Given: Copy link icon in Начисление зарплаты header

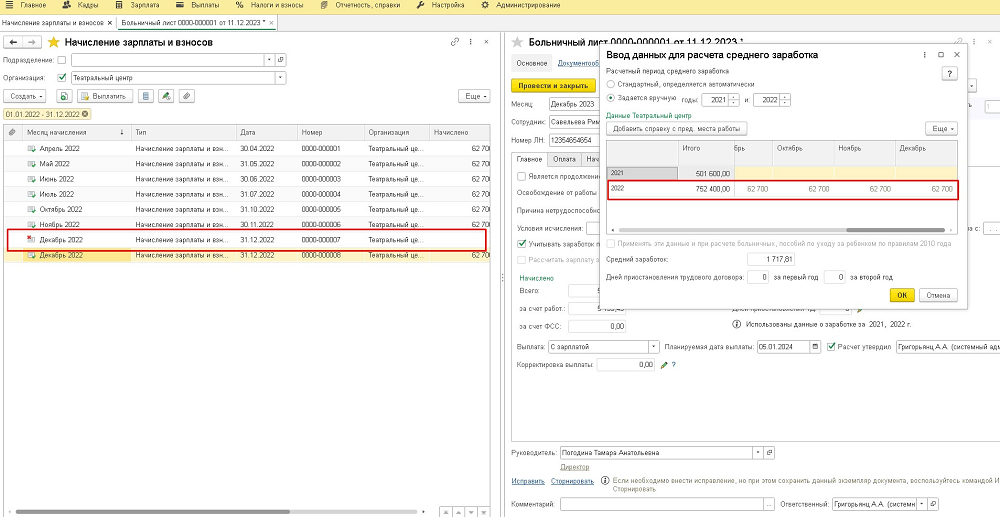Looking at the screenshot, I should click(x=455, y=42).
